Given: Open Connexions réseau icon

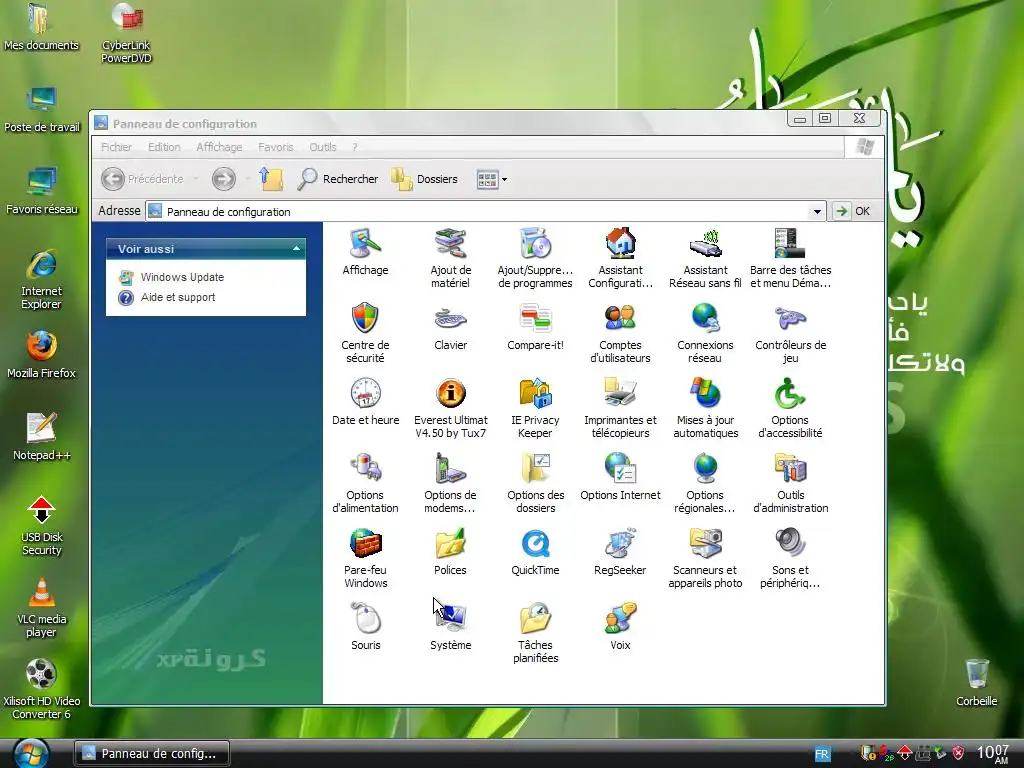Looking at the screenshot, I should tap(705, 332).
